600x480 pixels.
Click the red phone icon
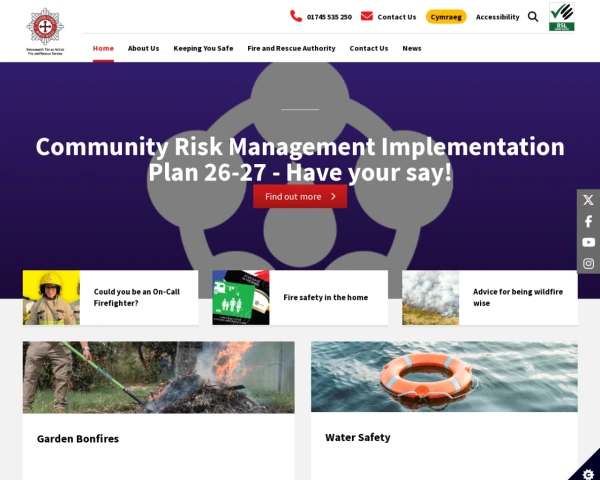tap(296, 16)
